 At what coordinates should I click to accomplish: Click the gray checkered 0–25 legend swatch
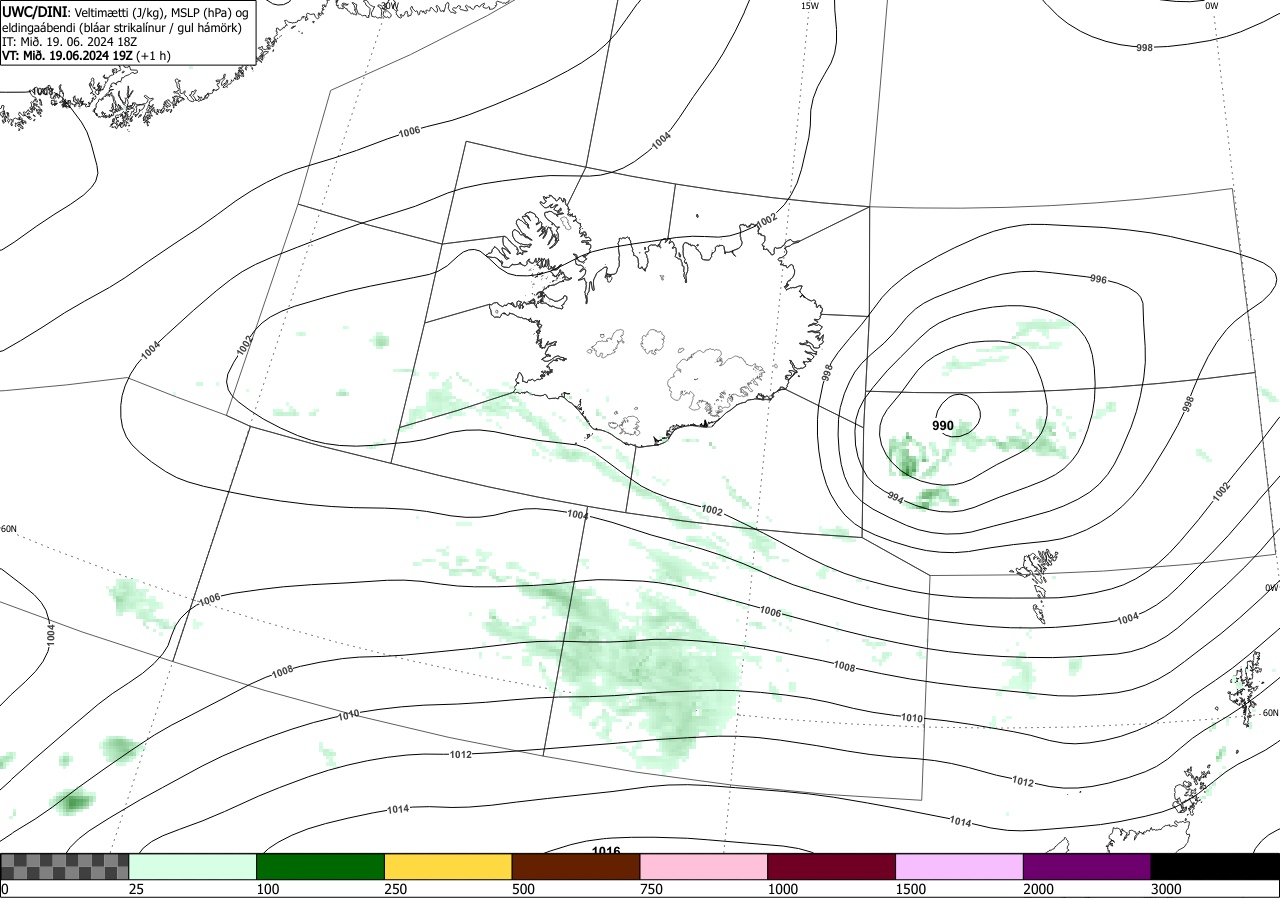click(x=65, y=866)
